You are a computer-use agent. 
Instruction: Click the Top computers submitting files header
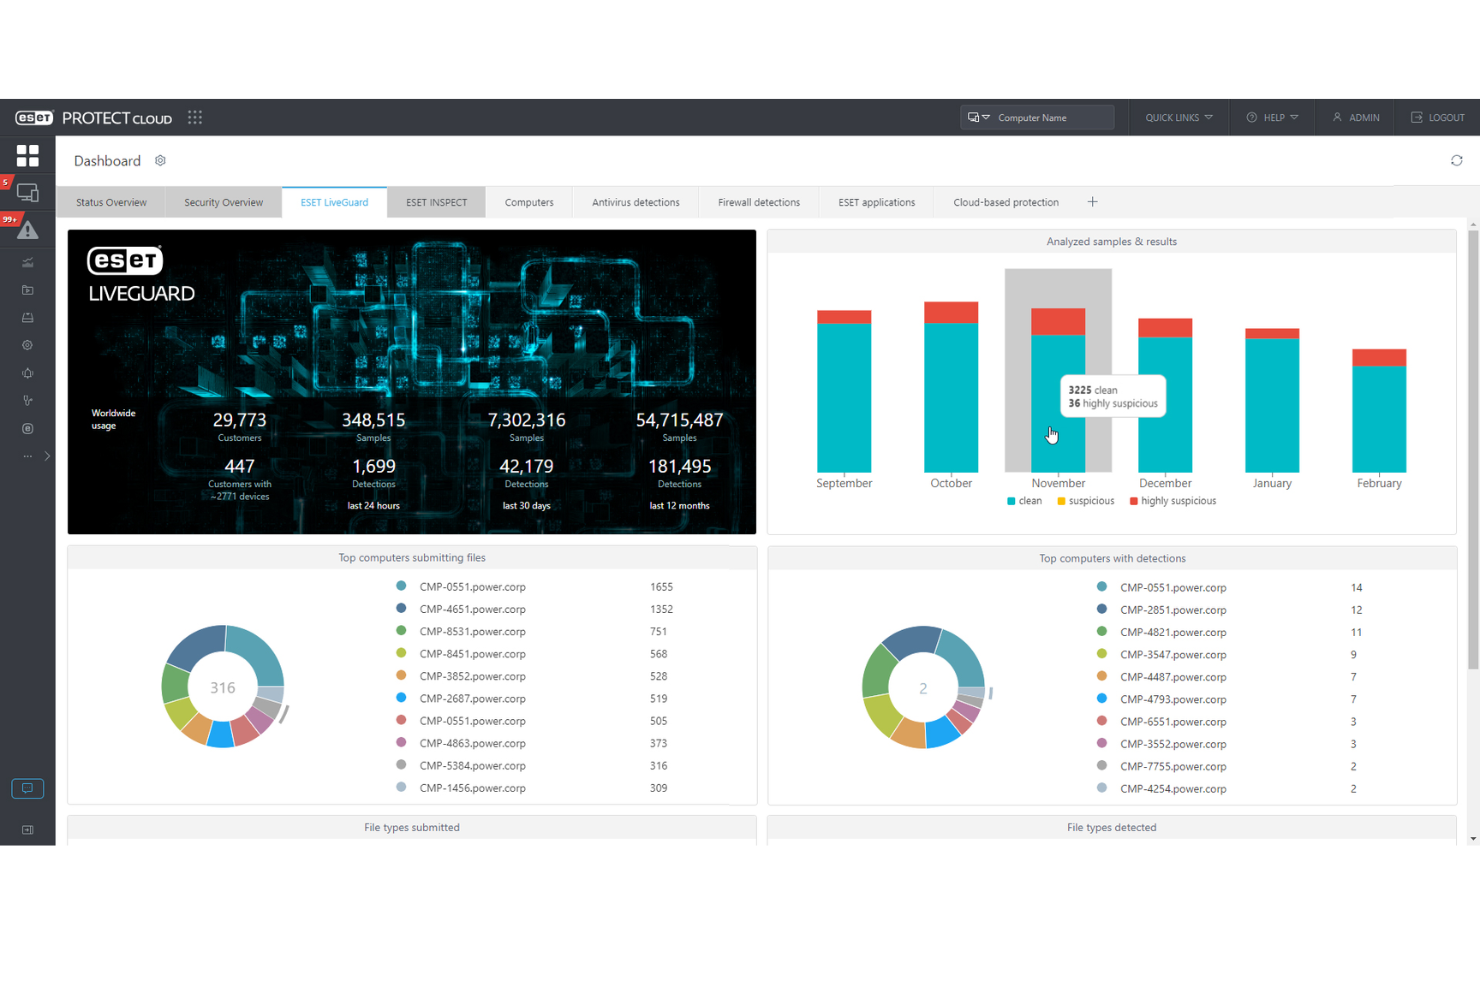pos(412,558)
